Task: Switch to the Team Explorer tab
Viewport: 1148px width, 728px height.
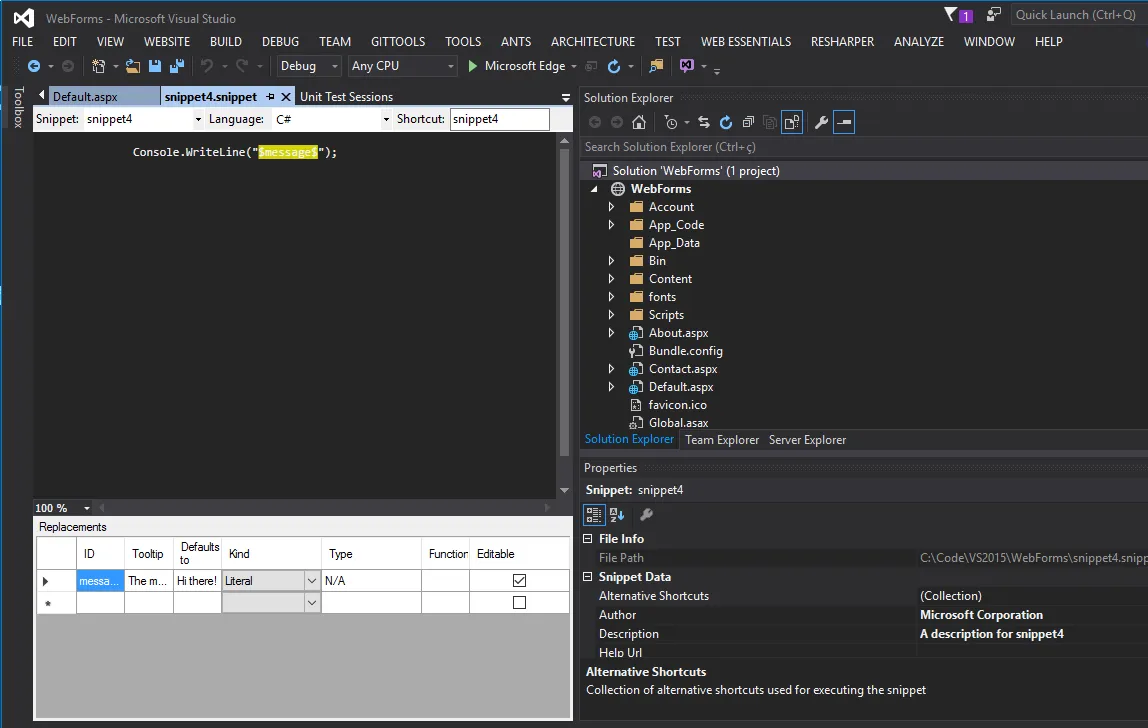Action: coord(721,440)
